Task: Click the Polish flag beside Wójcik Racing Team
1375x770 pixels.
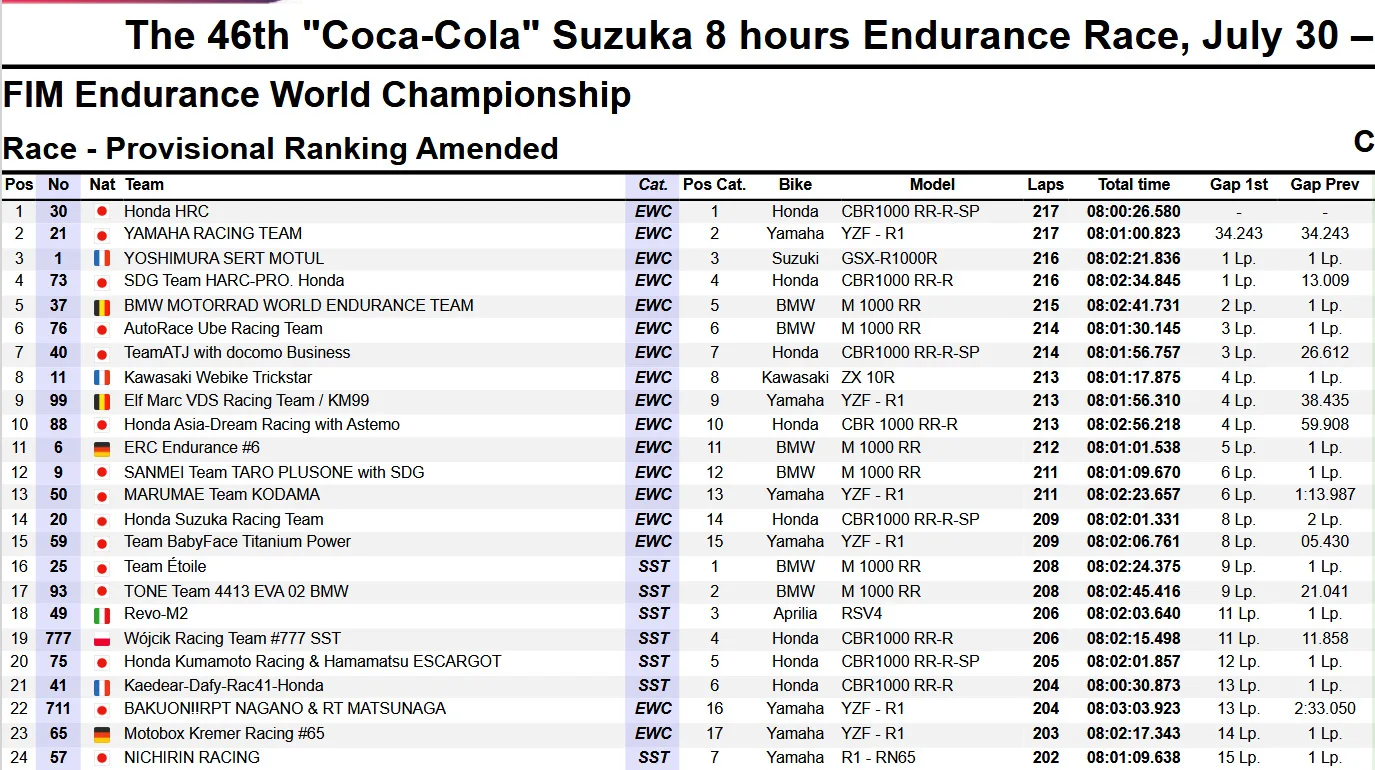Action: click(x=101, y=639)
